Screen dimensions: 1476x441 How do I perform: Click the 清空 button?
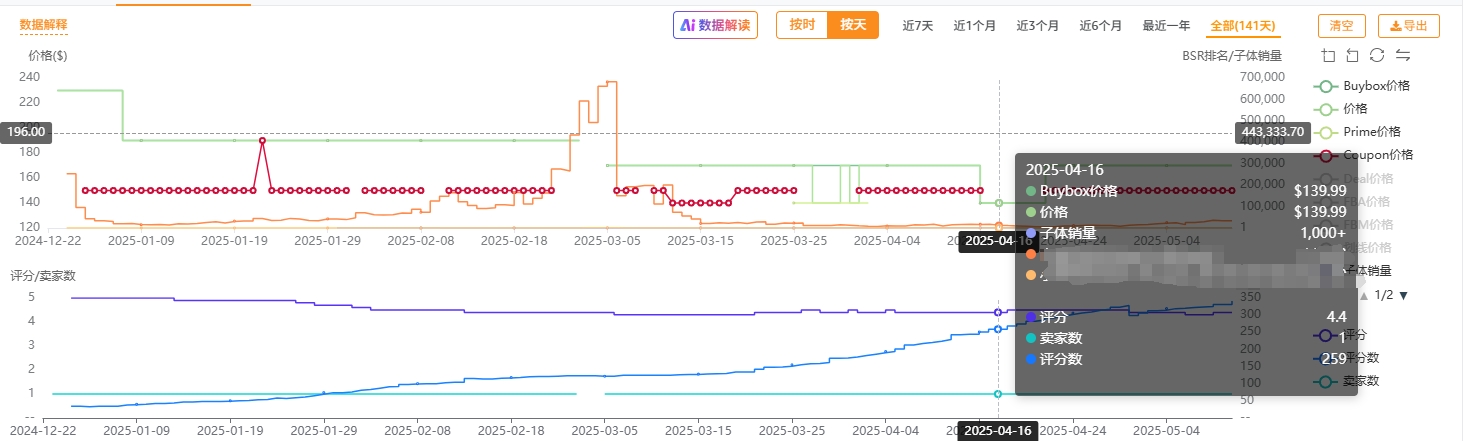[x=1342, y=26]
